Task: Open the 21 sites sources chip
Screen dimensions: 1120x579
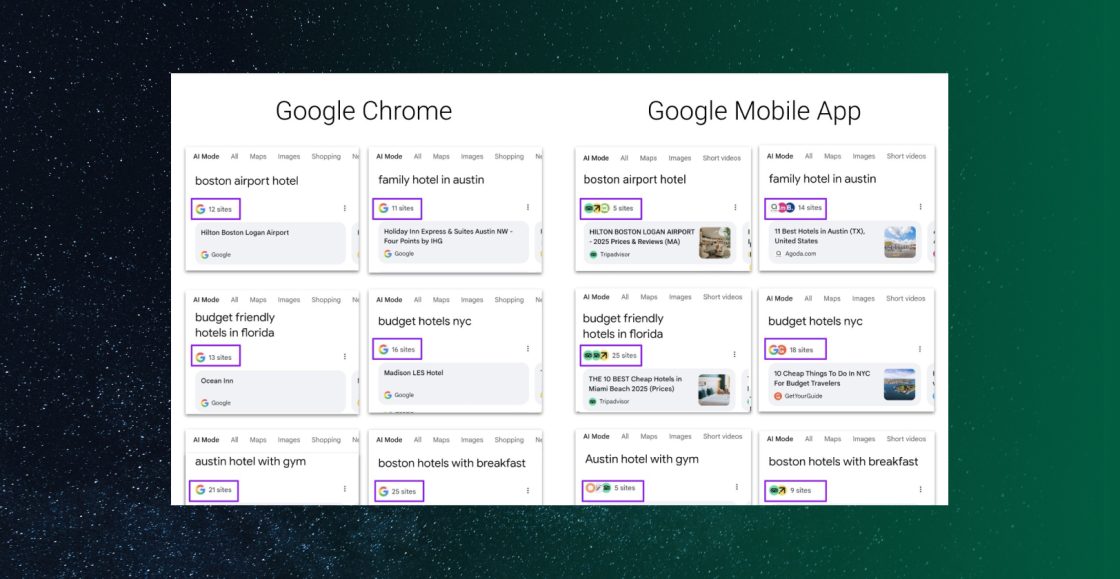Action: click(215, 490)
